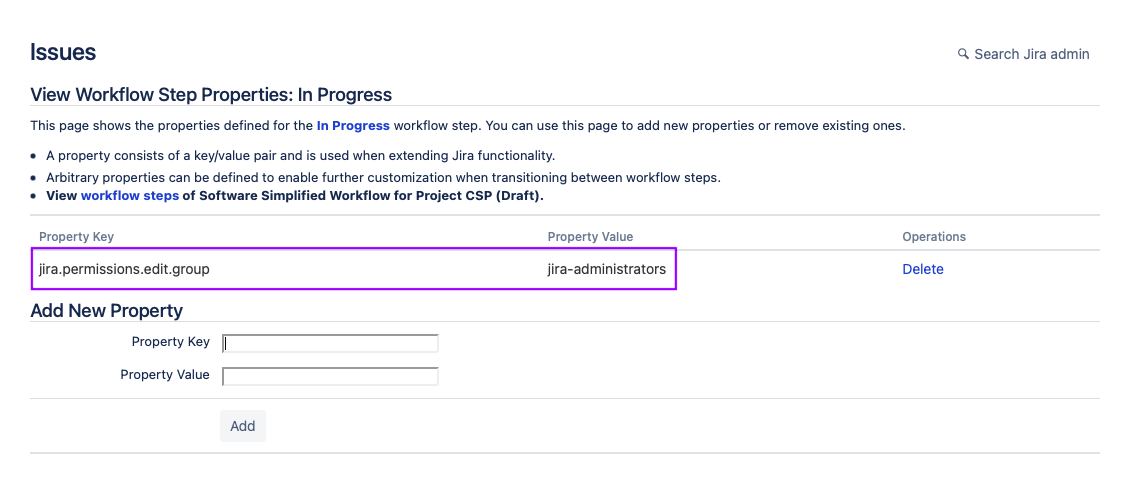
Task: Click the Software Simplified Workflow for Project CSP text
Action: (x=370, y=196)
